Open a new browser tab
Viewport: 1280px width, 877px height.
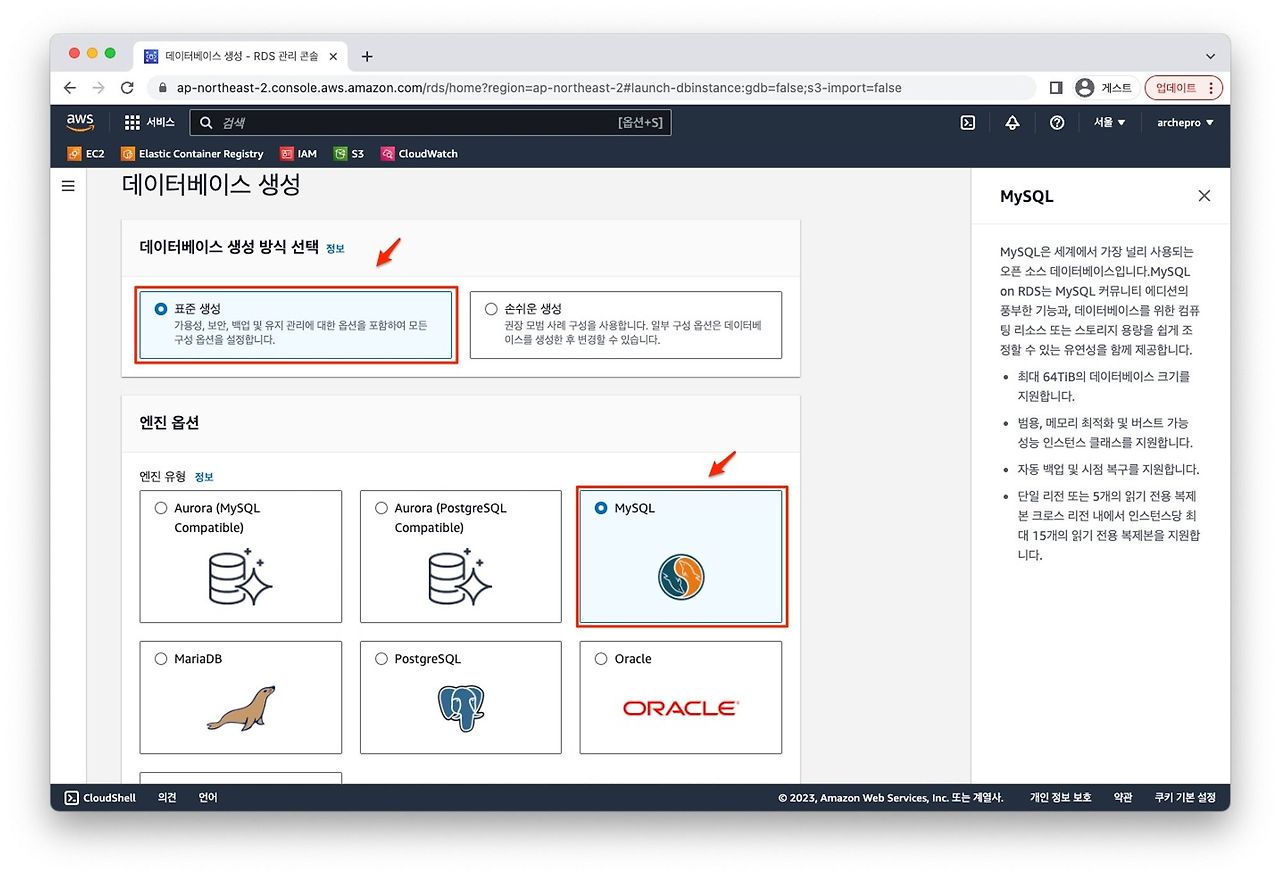(x=367, y=56)
